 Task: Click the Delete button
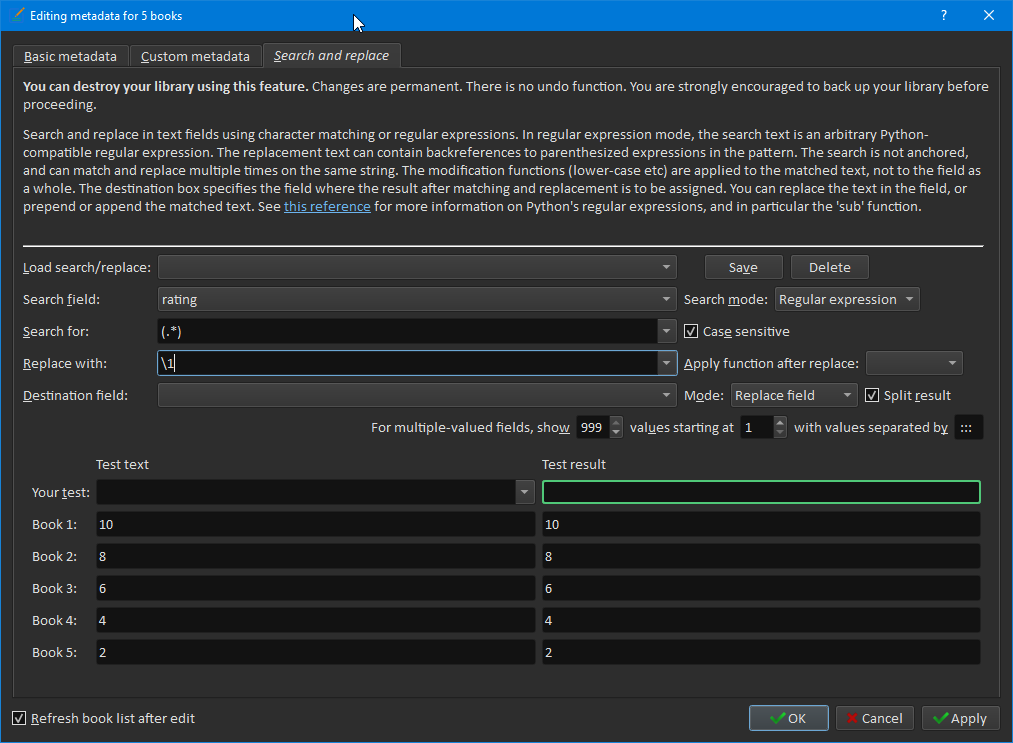[830, 267]
